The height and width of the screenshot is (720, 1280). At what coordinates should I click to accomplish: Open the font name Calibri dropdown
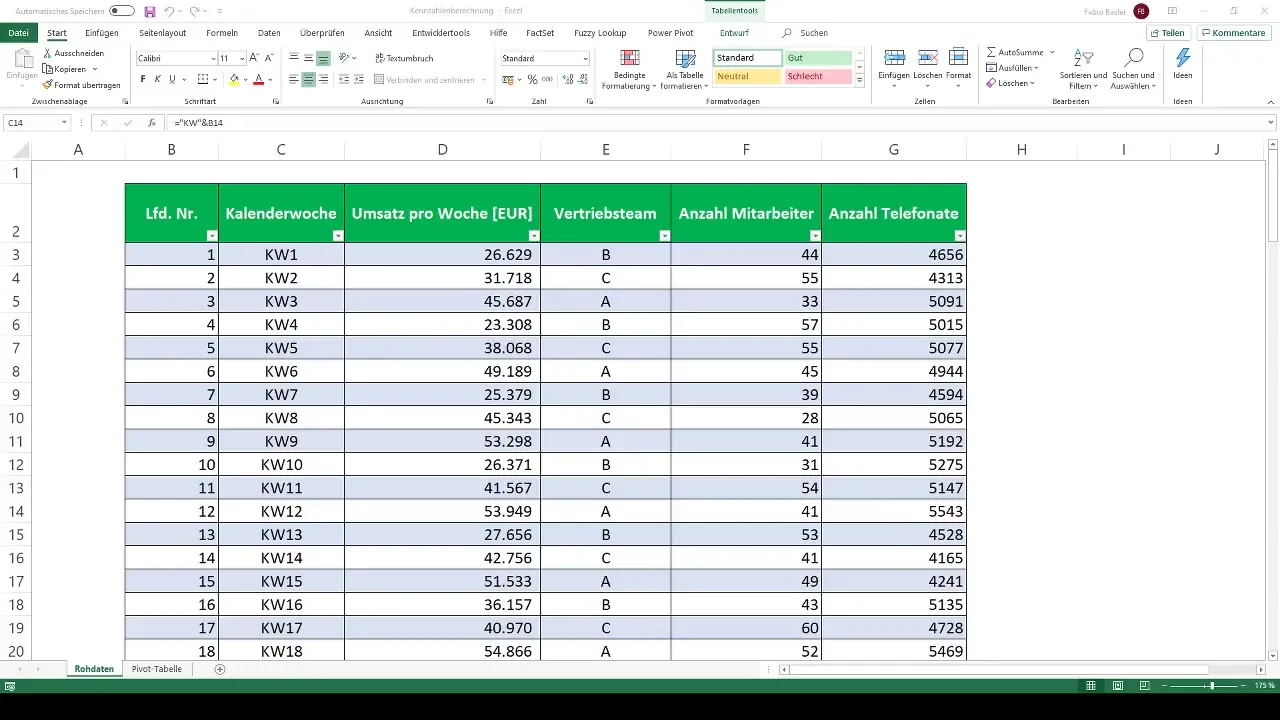click(x=213, y=58)
